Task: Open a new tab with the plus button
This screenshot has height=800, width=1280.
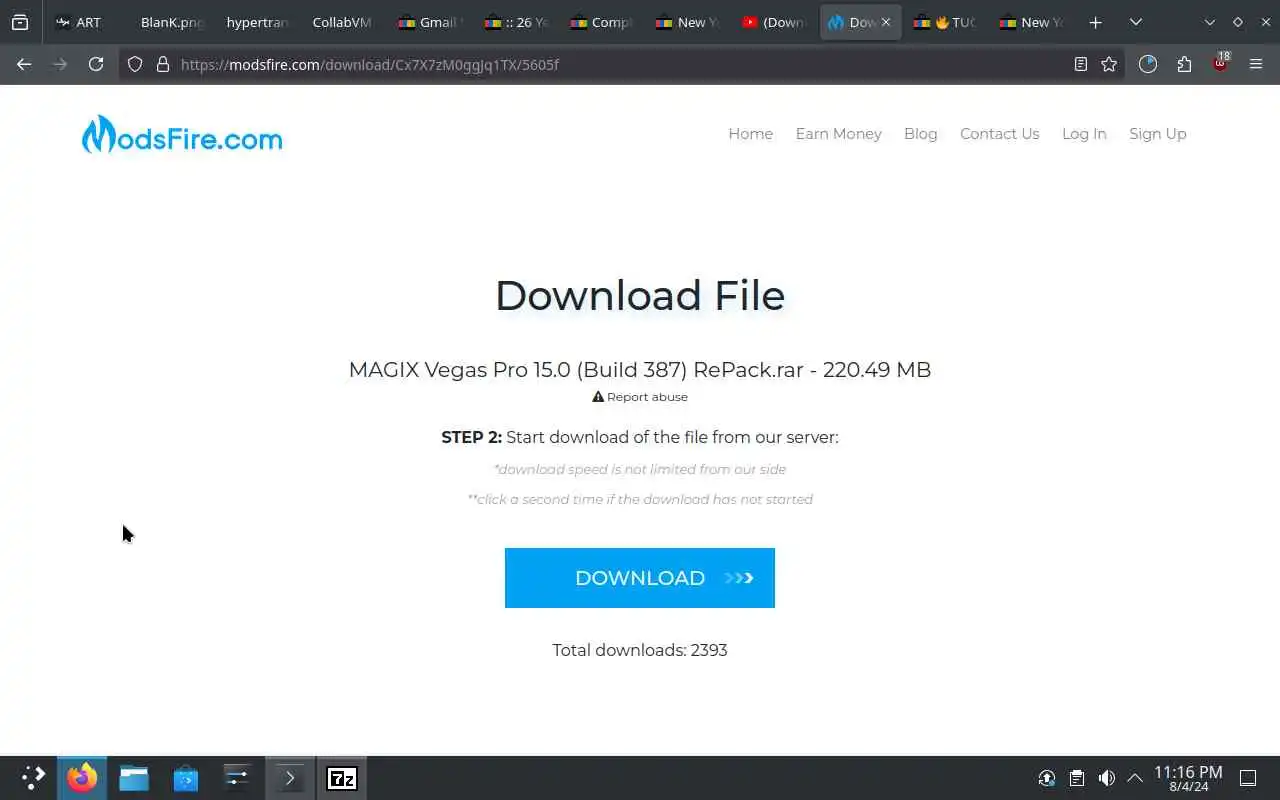Action: 1096,22
